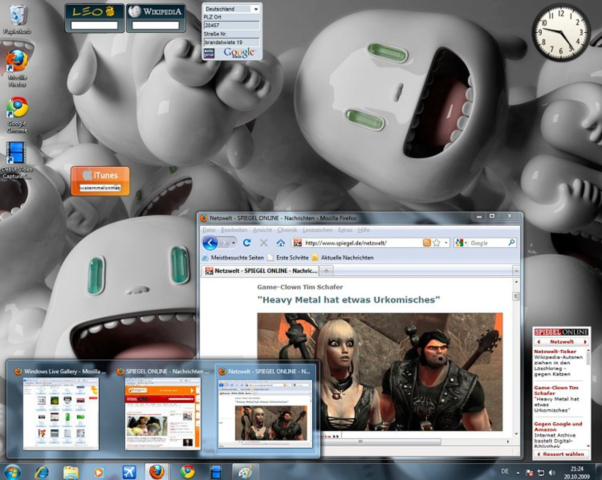Go to Firefox home page icon
The height and width of the screenshot is (480, 602).
click(x=281, y=243)
